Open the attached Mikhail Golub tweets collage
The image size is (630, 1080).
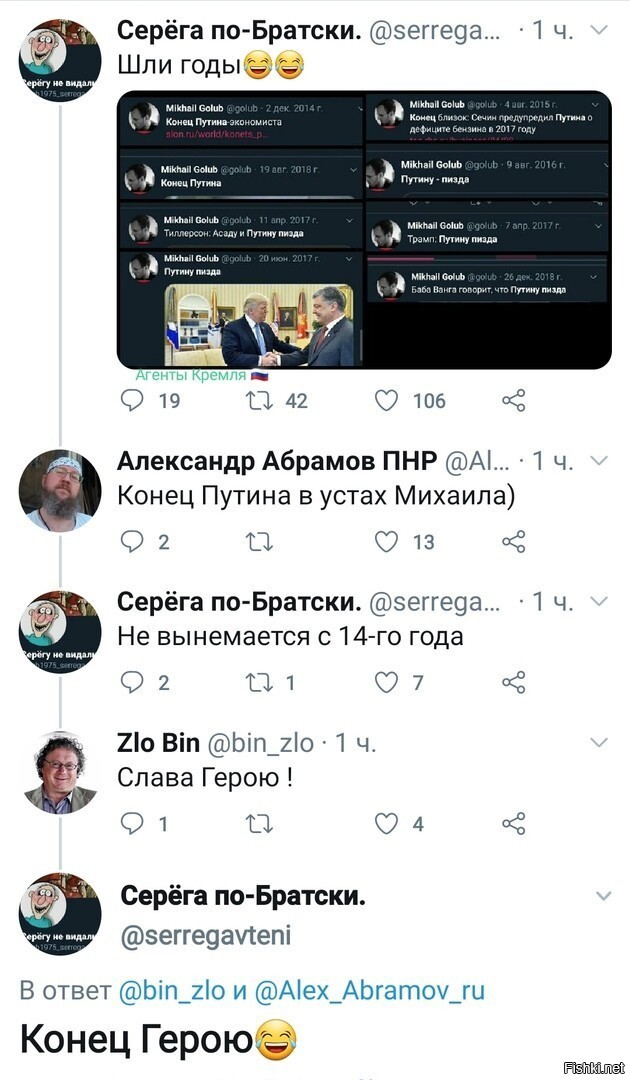click(364, 229)
